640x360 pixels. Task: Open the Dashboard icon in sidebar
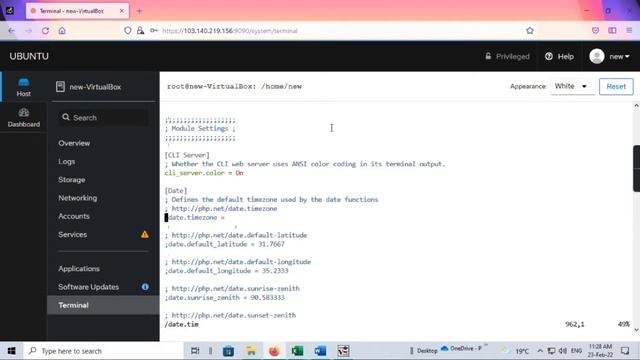click(24, 118)
